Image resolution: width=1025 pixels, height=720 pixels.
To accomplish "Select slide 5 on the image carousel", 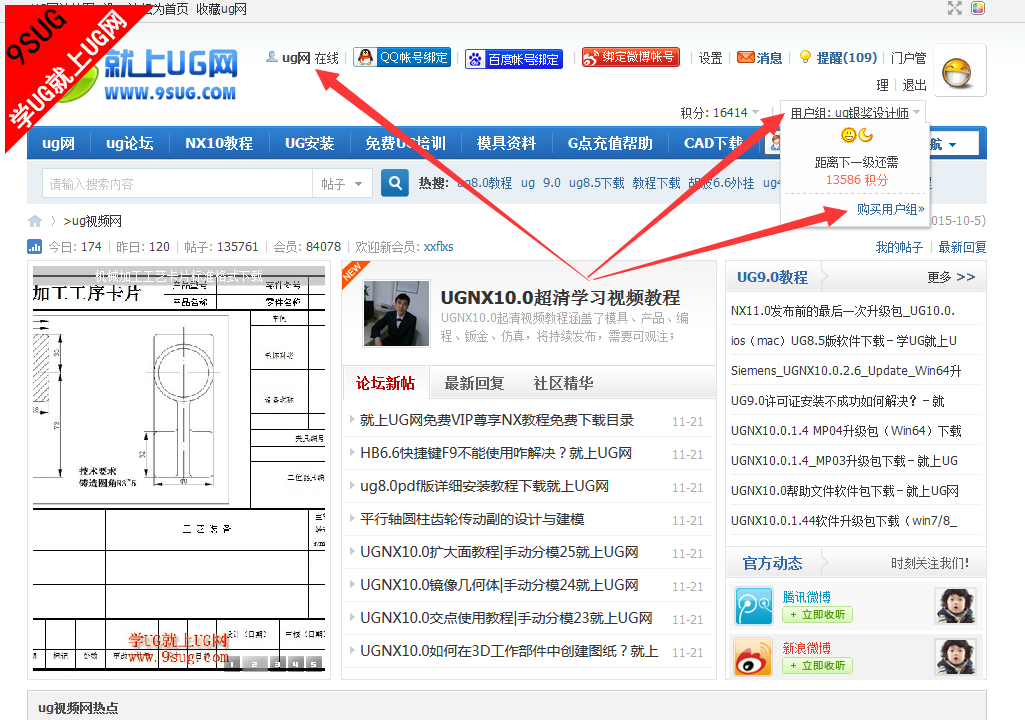I will [x=313, y=664].
